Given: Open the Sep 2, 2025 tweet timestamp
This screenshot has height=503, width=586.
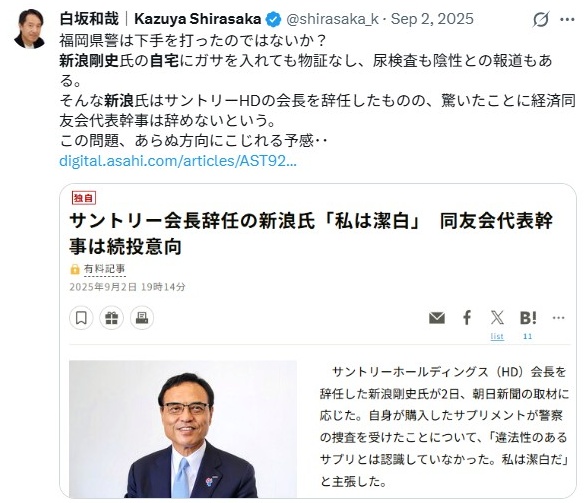Looking at the screenshot, I should click(x=432, y=19).
